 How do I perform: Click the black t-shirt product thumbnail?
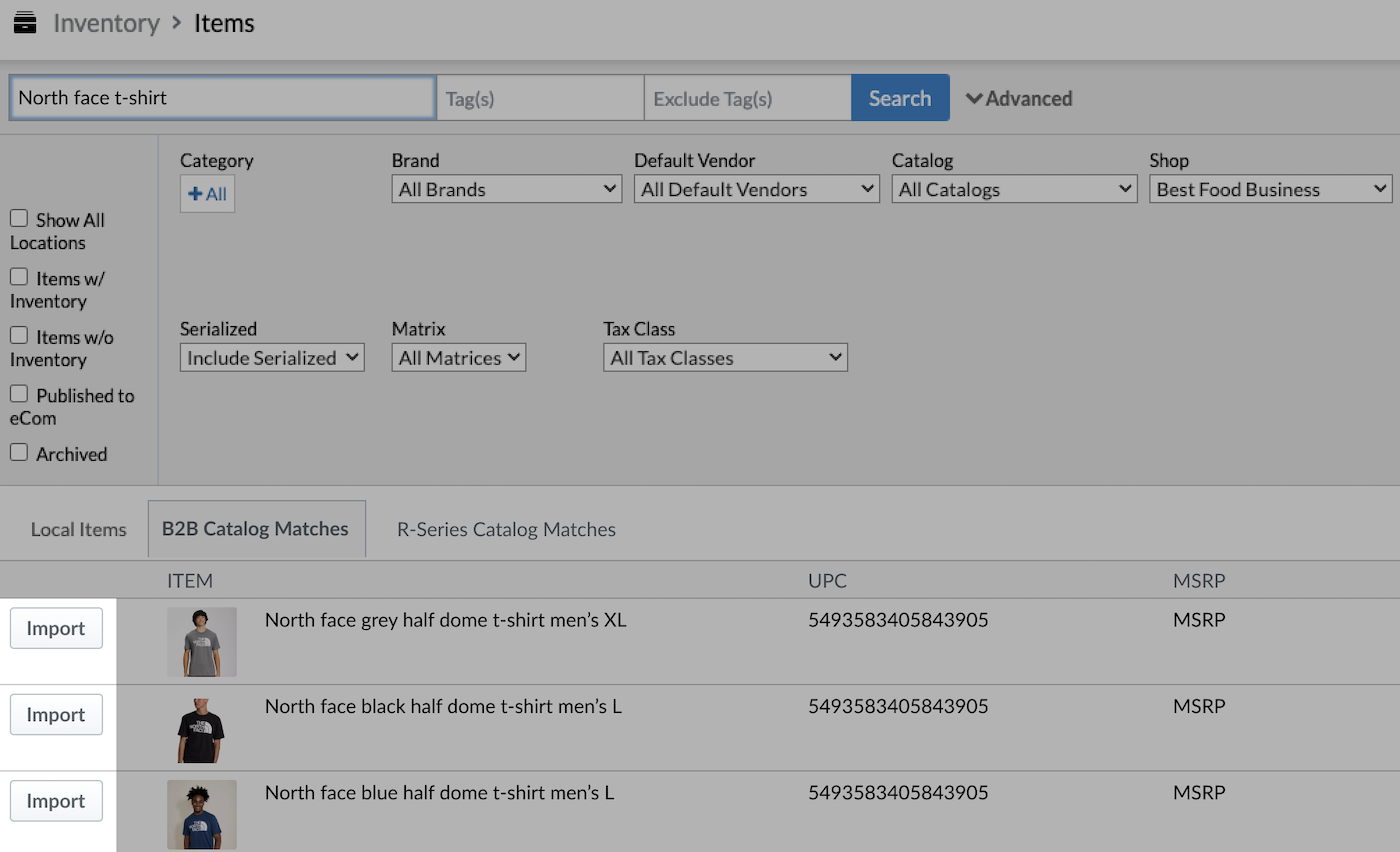202,728
